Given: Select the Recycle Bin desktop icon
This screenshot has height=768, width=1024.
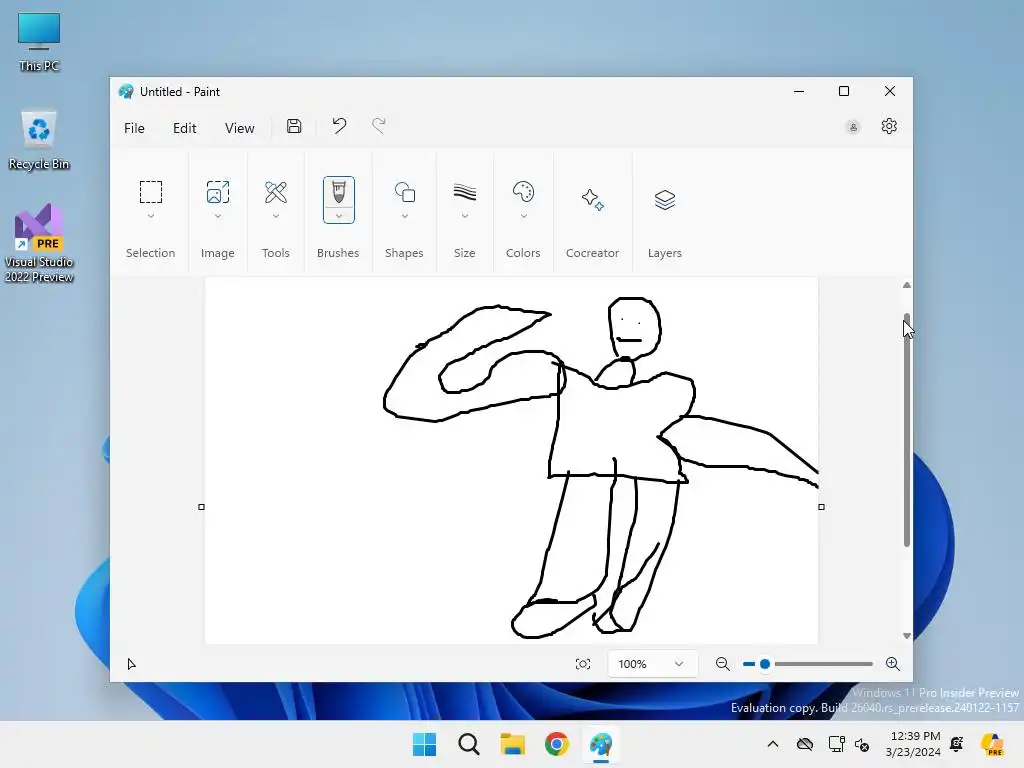Looking at the screenshot, I should (39, 140).
